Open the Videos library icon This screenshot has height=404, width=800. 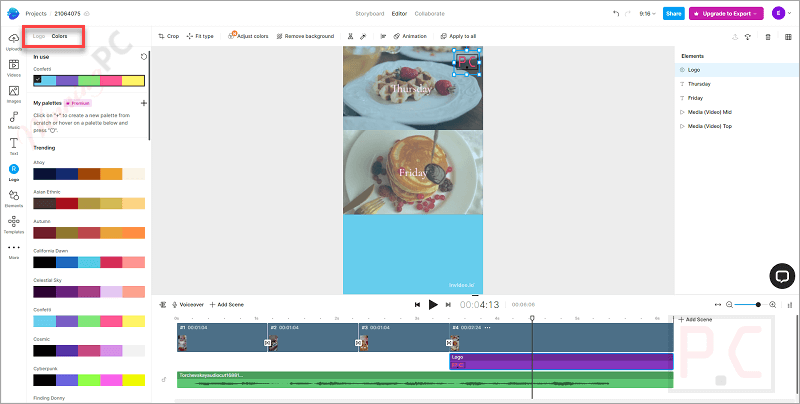point(14,67)
